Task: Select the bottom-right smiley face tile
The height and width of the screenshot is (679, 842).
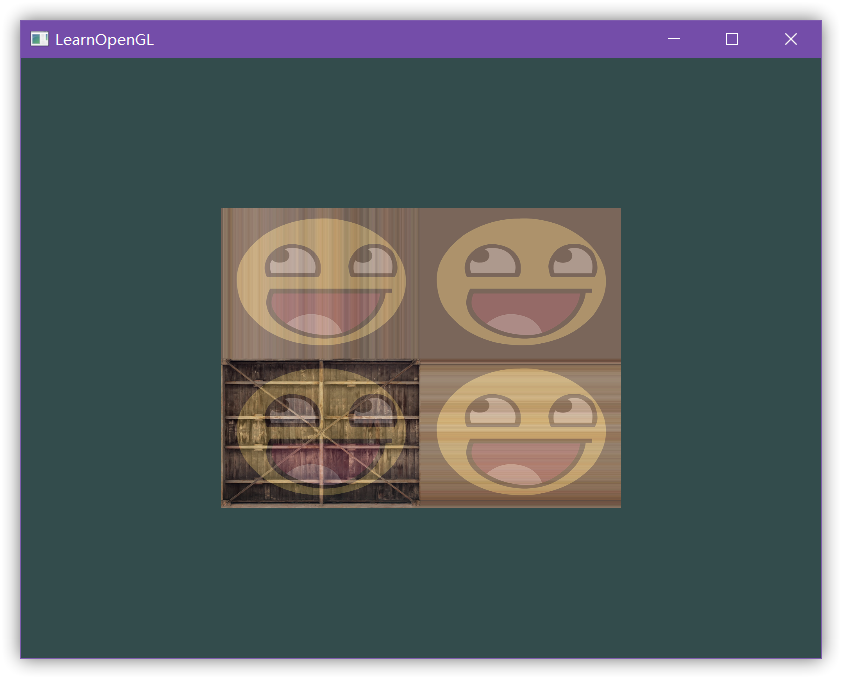Action: coord(521,433)
